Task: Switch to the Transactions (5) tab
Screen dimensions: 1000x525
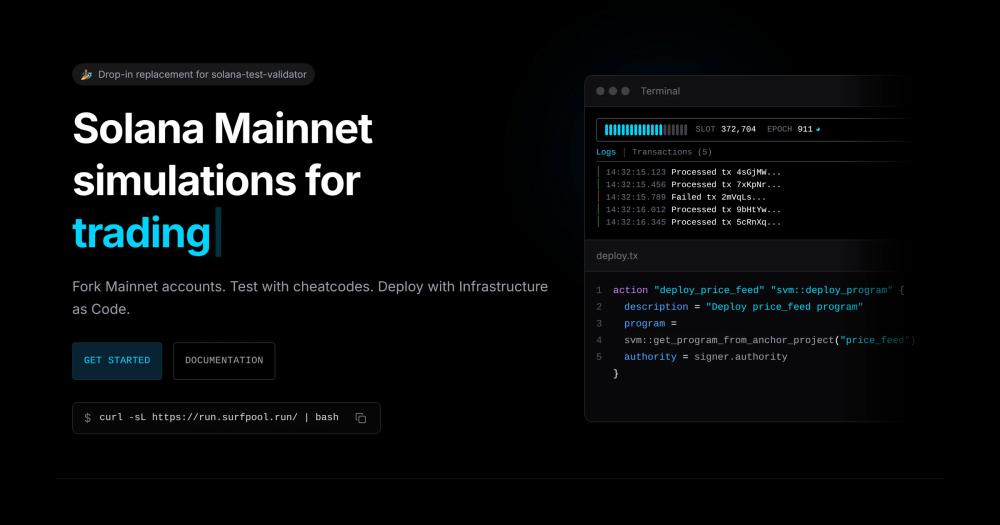Action: click(672, 152)
